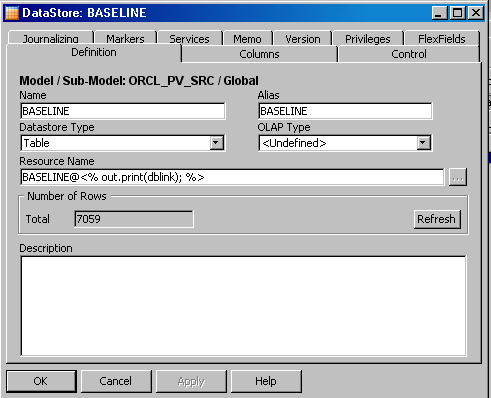Switch to the Privileges tab
This screenshot has width=491, height=398.
368,39
